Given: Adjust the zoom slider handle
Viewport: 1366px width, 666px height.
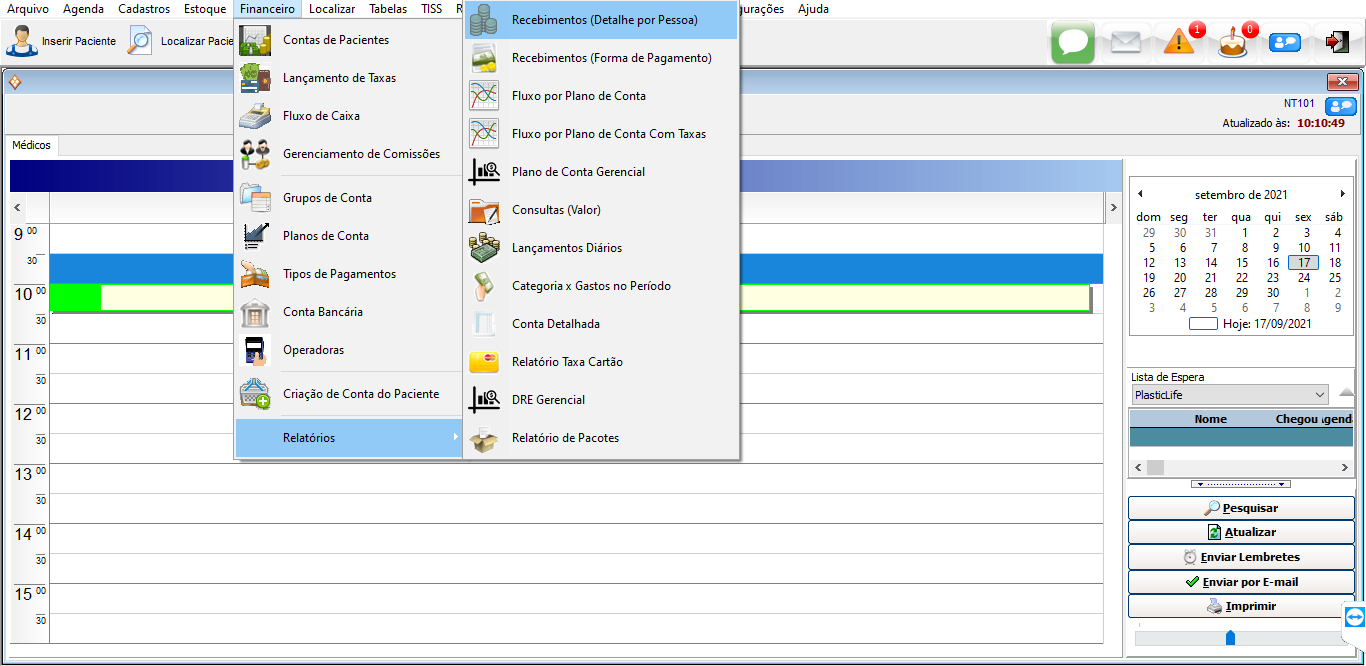Looking at the screenshot, I should 1230,638.
